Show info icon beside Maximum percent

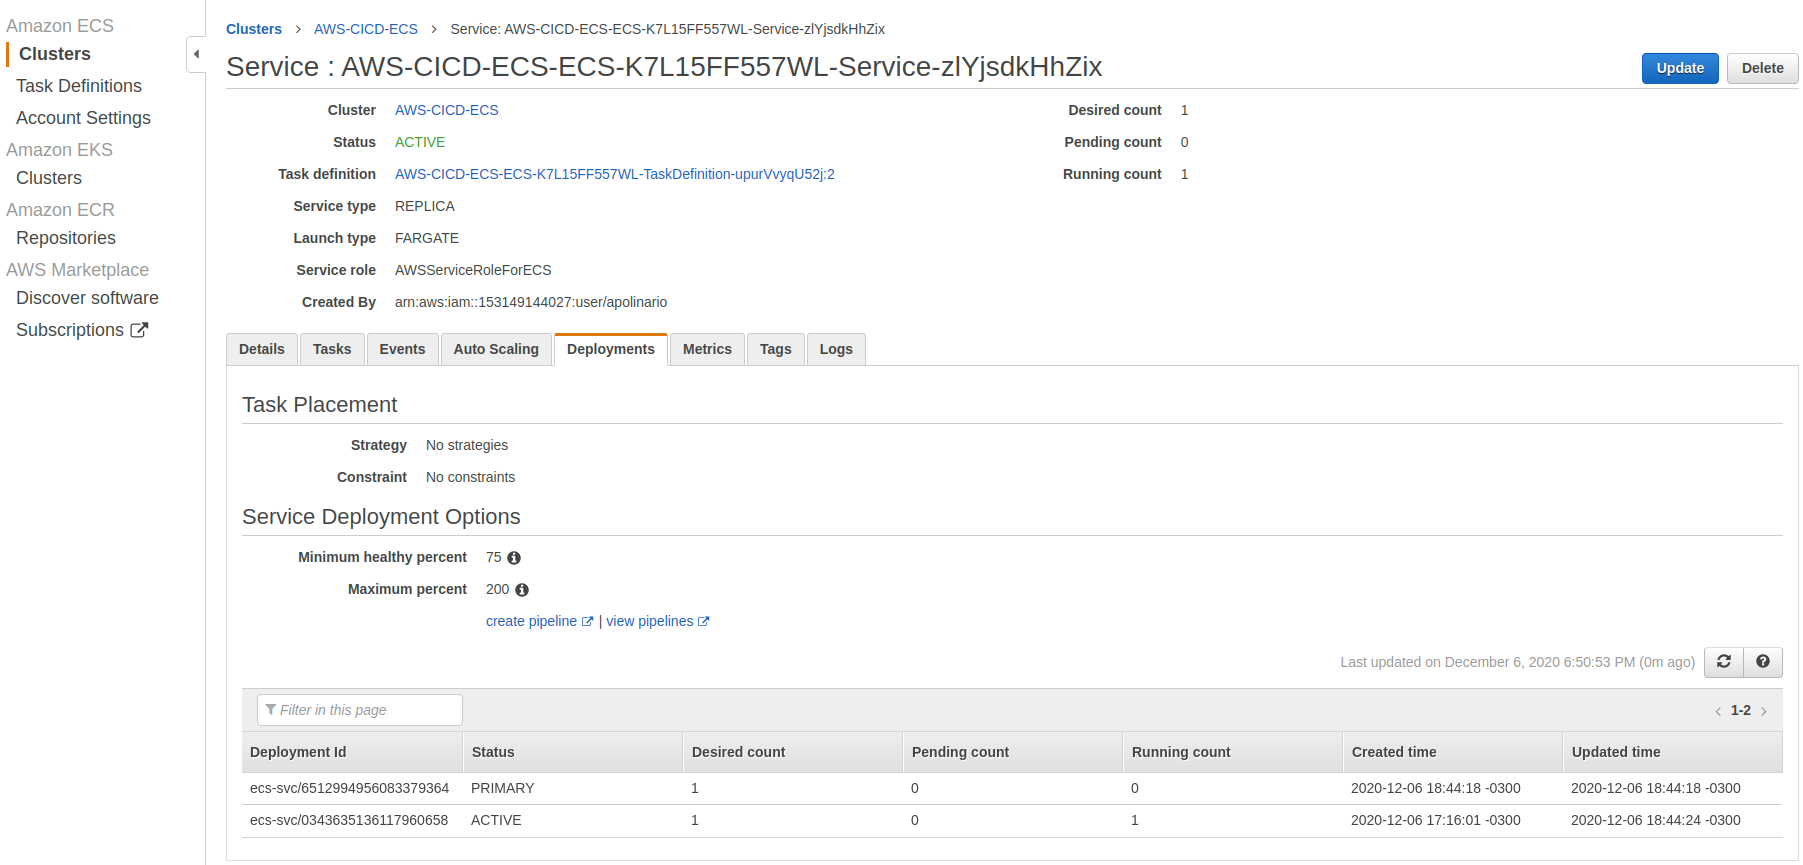[522, 590]
